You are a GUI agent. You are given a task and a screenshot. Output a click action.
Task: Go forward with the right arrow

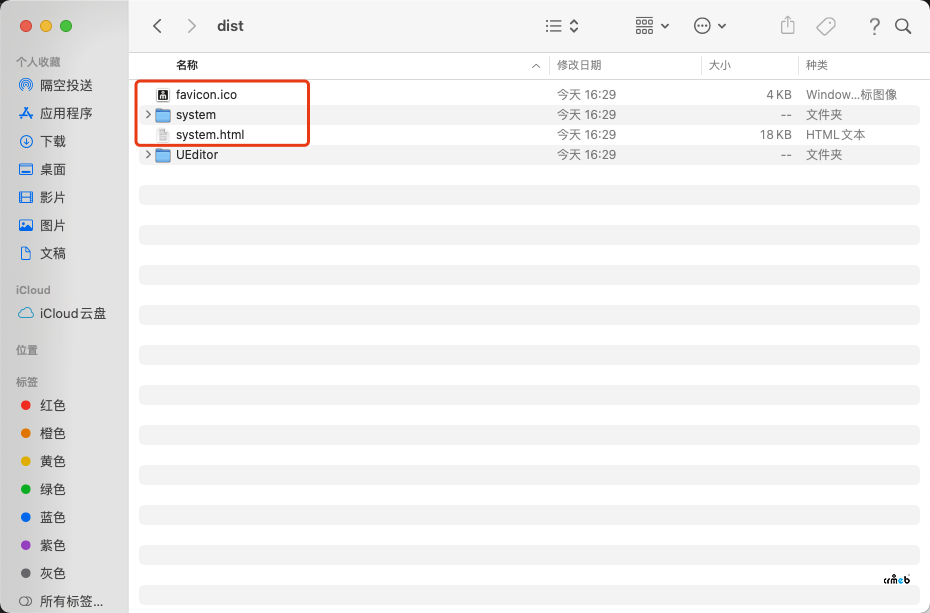pos(192,26)
